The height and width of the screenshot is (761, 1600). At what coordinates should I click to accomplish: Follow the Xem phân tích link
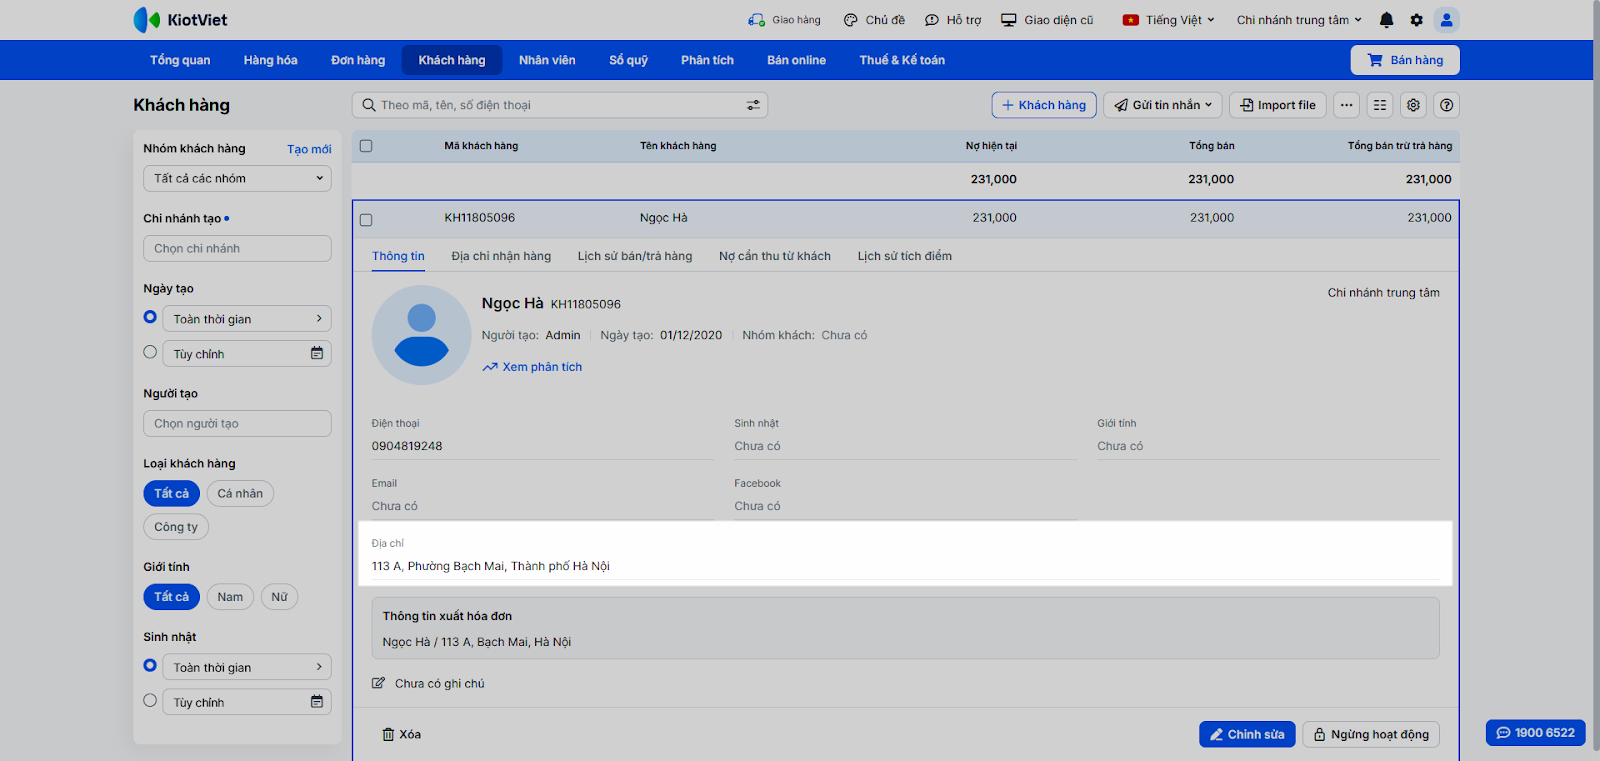(x=541, y=367)
